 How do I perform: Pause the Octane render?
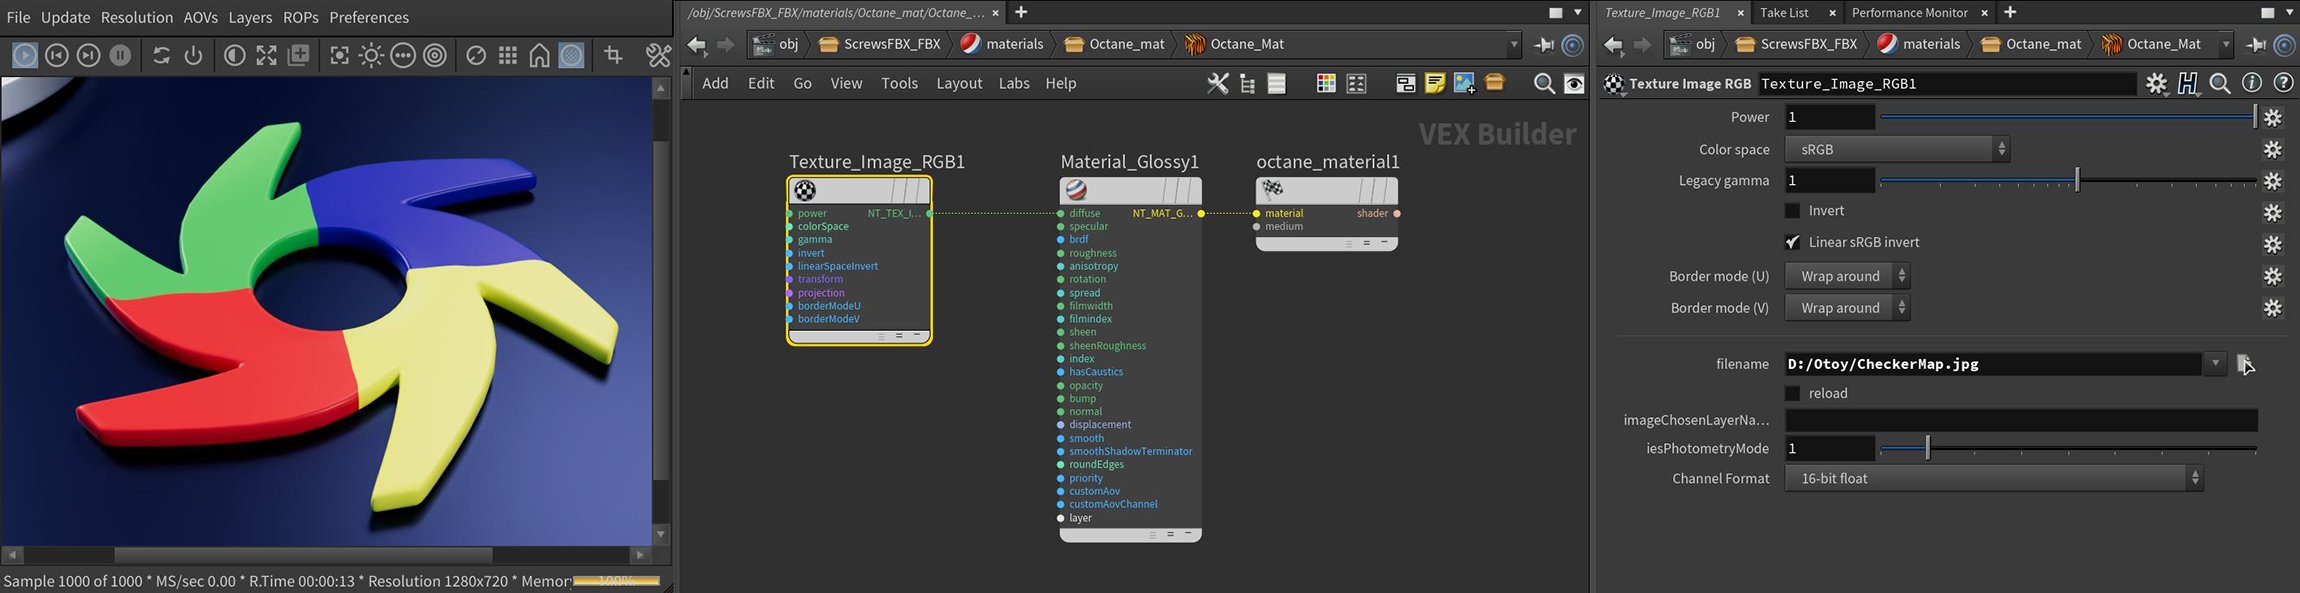coord(120,56)
